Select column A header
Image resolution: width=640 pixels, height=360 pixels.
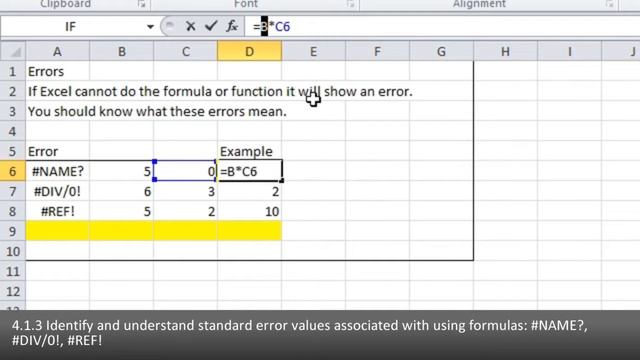[58, 51]
